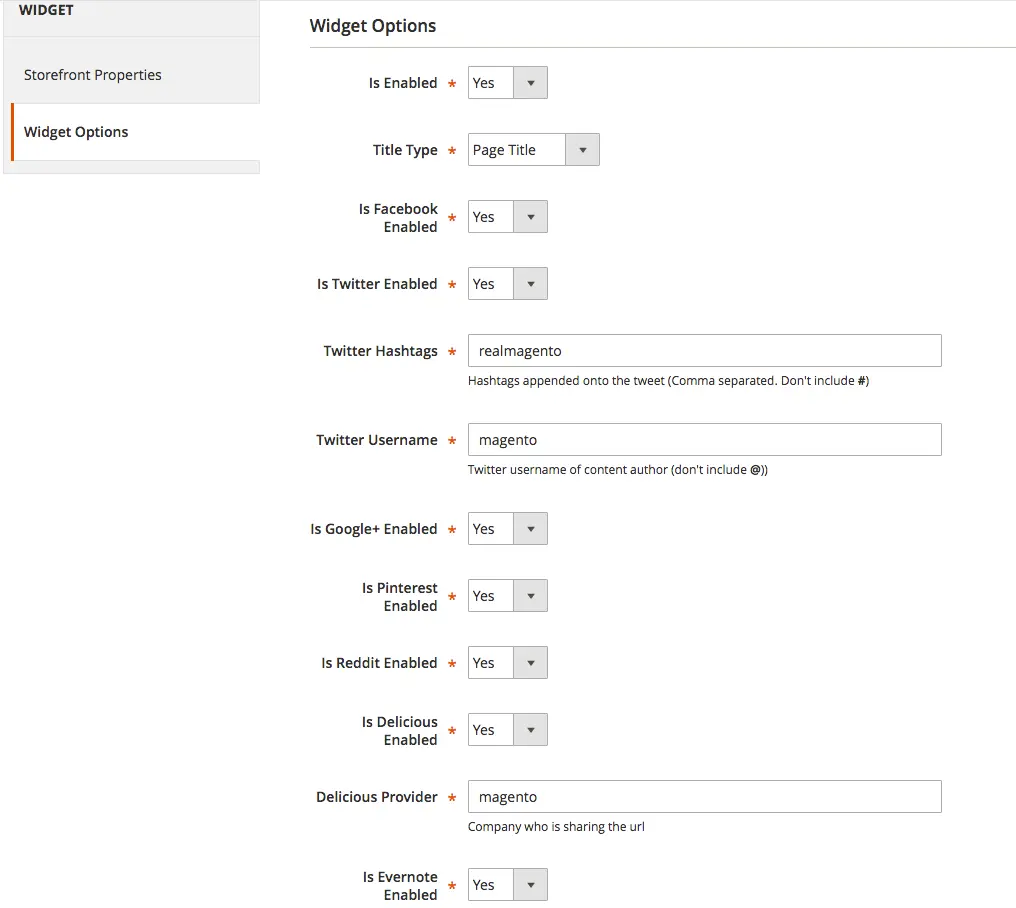Open the Is Reddit Enabled dropdown

pyautogui.click(x=507, y=663)
